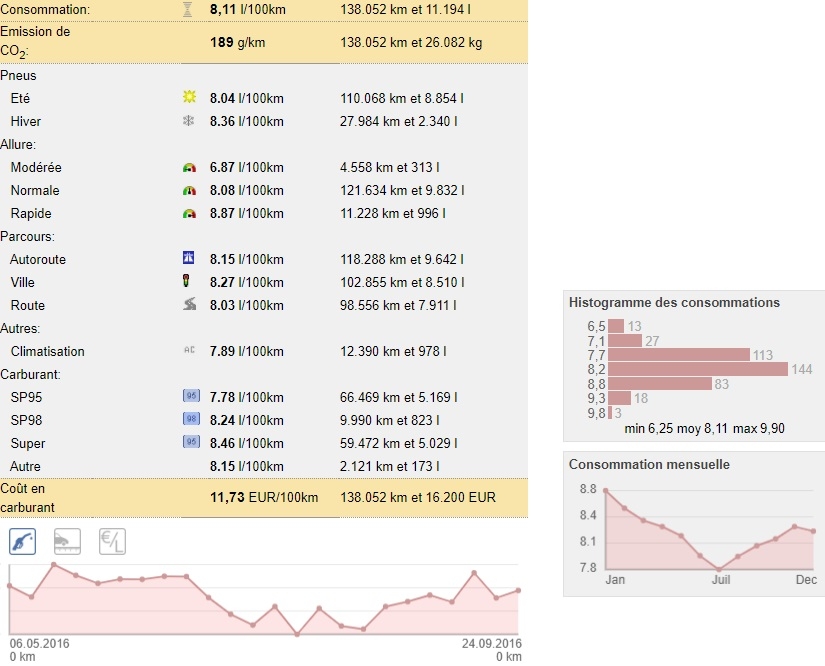Click the Dec end point on monthly chart
Image resolution: width=825 pixels, height=666 pixels.
pos(813,531)
